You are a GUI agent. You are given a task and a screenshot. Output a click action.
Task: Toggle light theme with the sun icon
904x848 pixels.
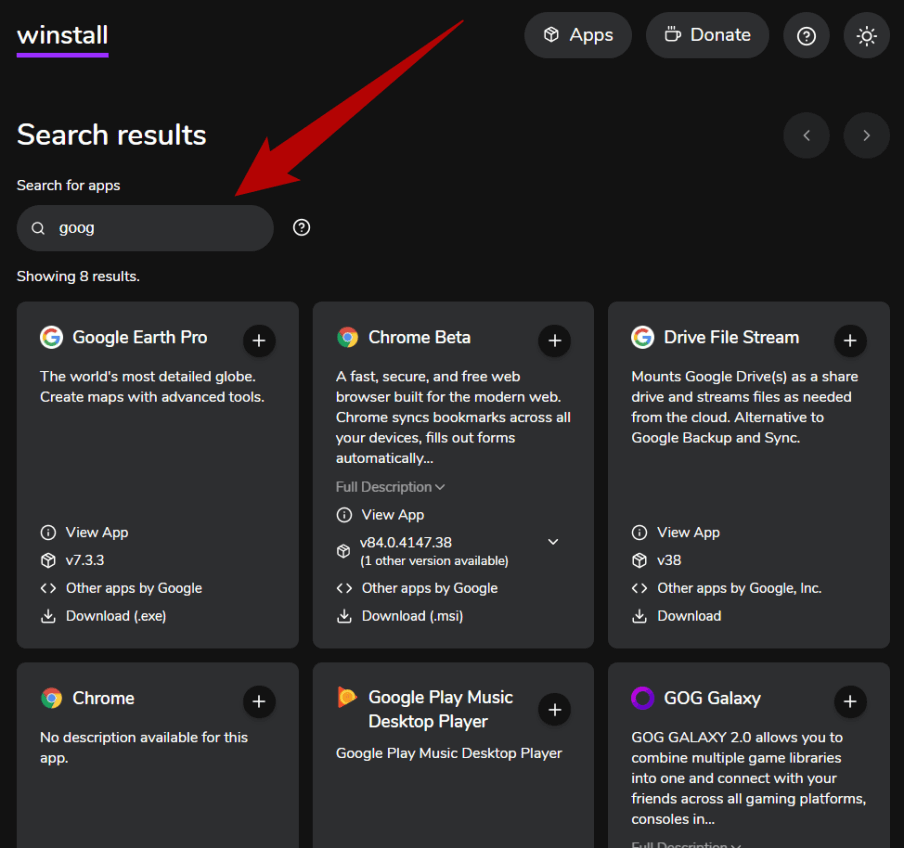pyautogui.click(x=866, y=36)
